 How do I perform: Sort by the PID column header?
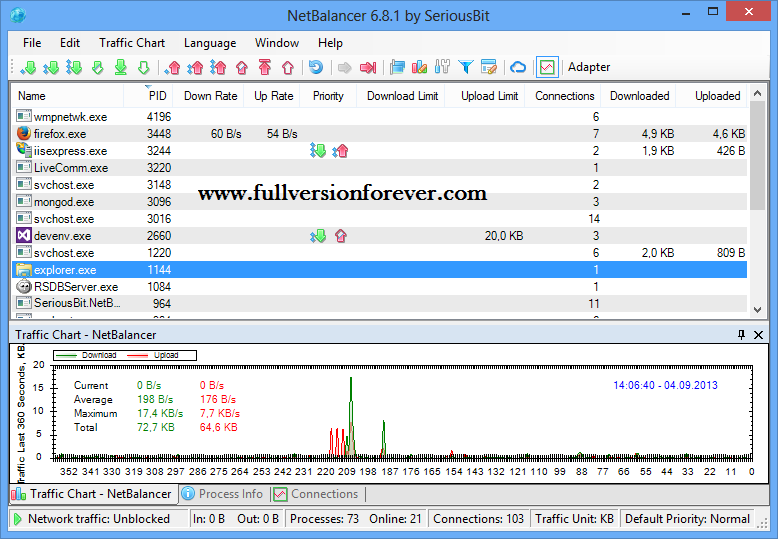tap(148, 96)
